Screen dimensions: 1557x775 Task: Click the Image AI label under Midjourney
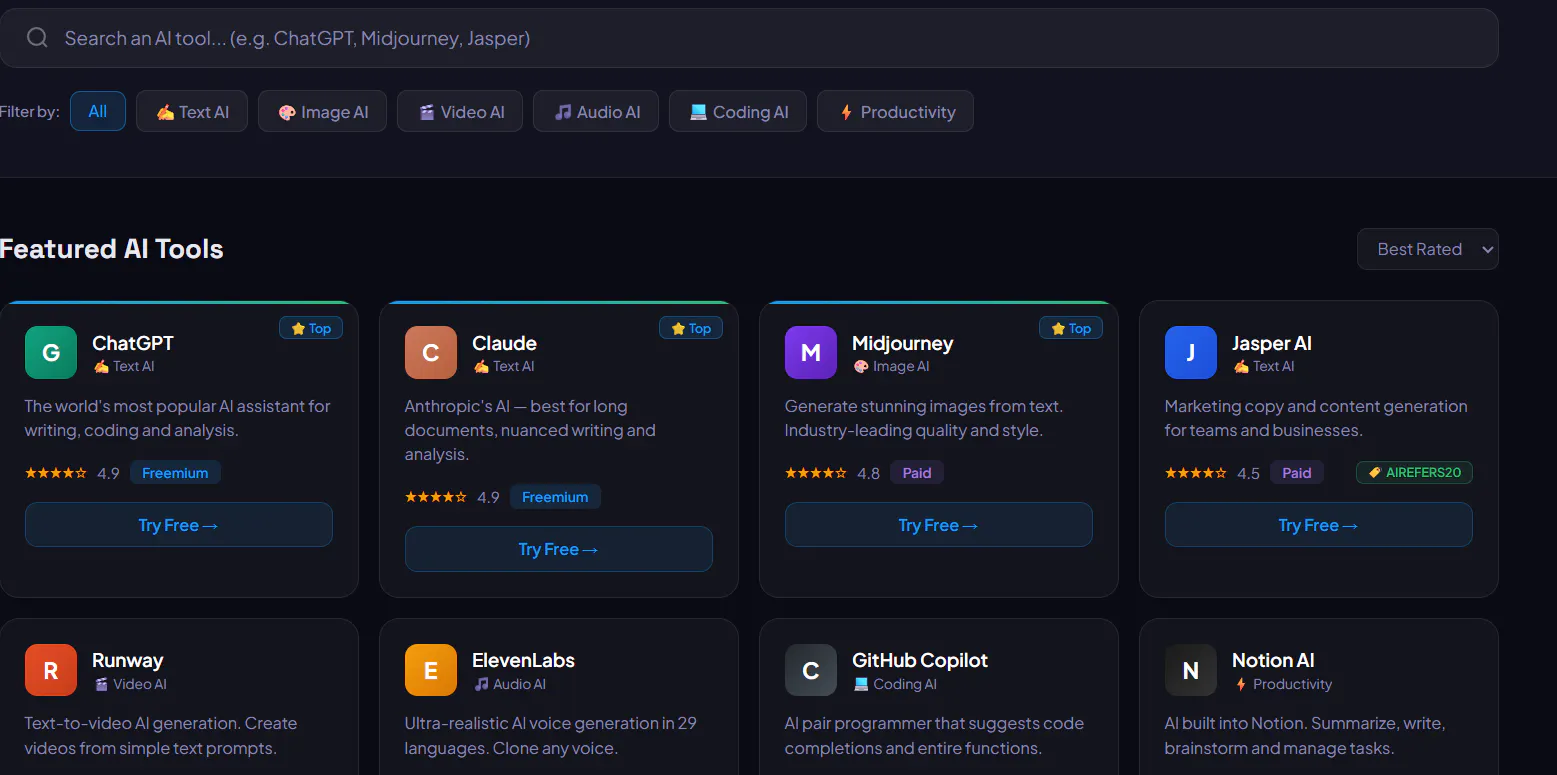pos(891,366)
